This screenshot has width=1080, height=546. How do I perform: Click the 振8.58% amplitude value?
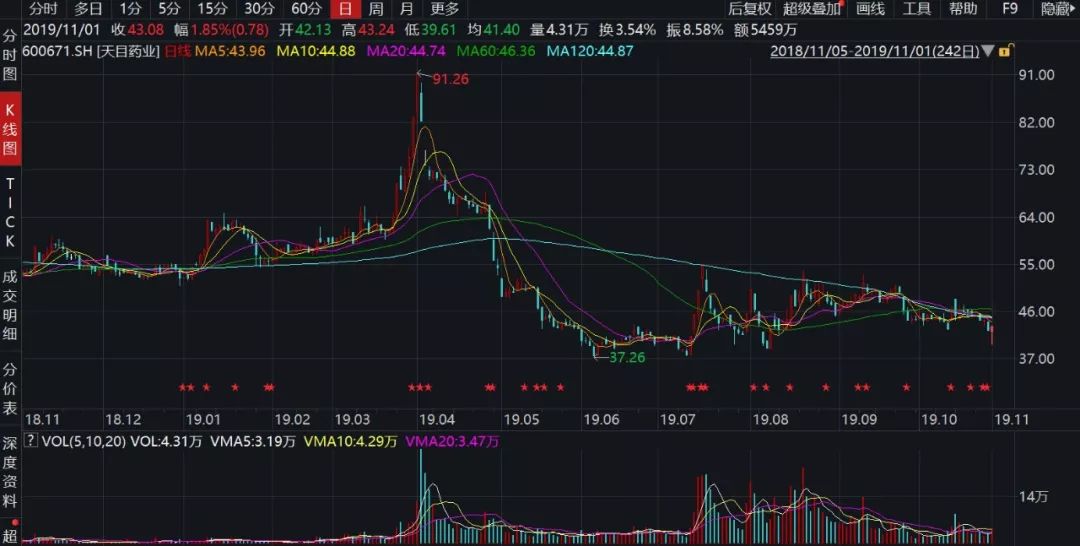click(x=695, y=30)
